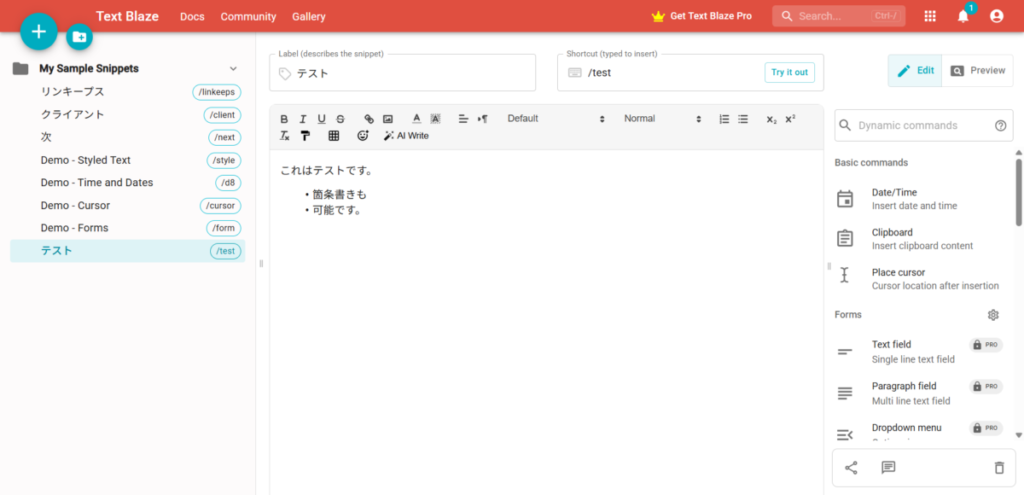This screenshot has width=1024, height=495.
Task: Insert a link using the toolbar link icon
Action: [x=369, y=119]
